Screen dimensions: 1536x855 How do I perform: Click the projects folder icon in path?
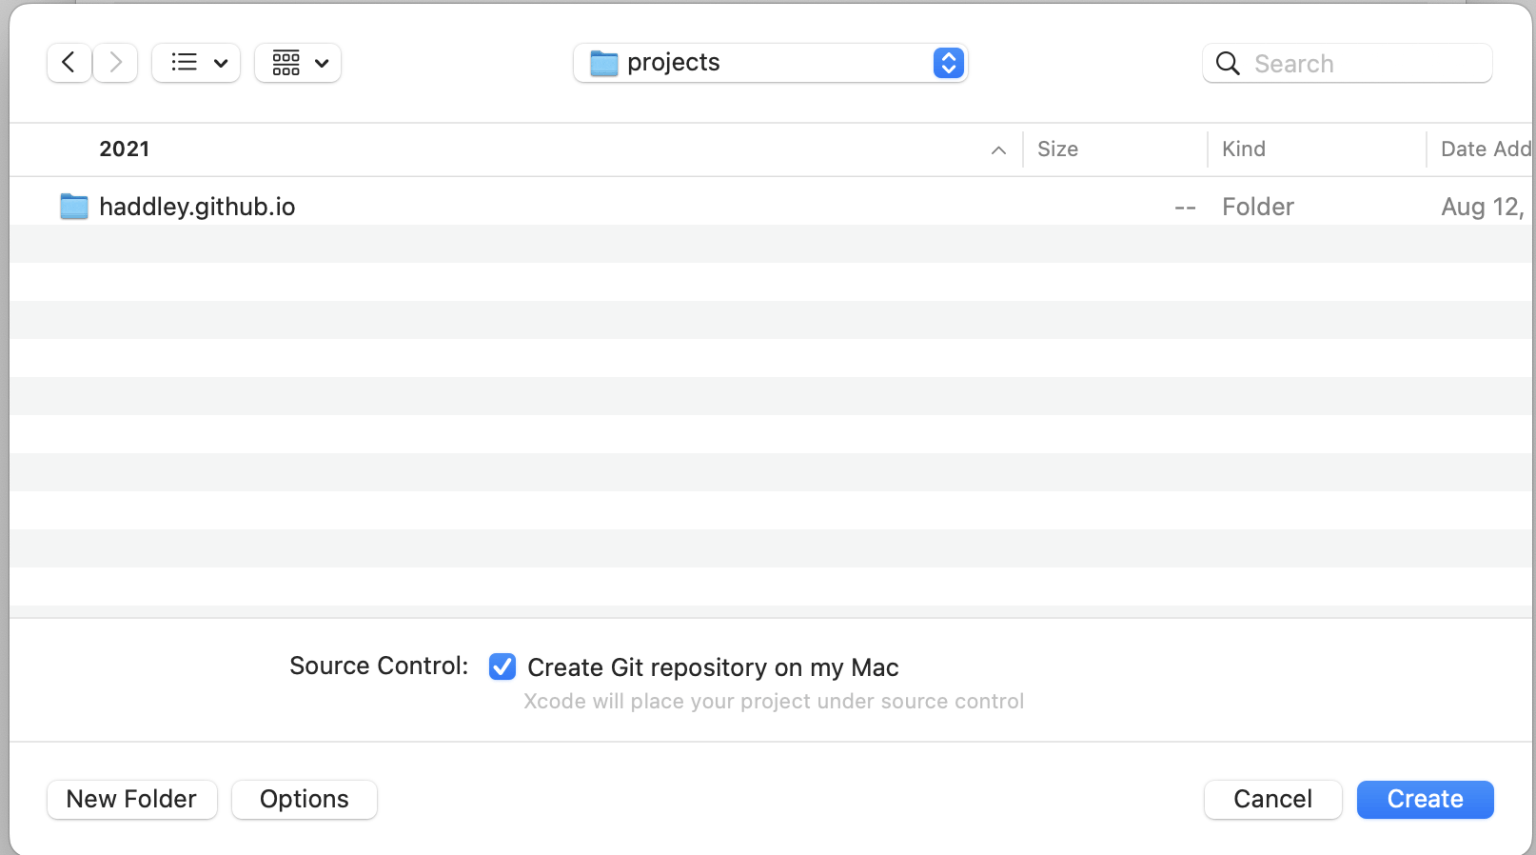tap(604, 63)
